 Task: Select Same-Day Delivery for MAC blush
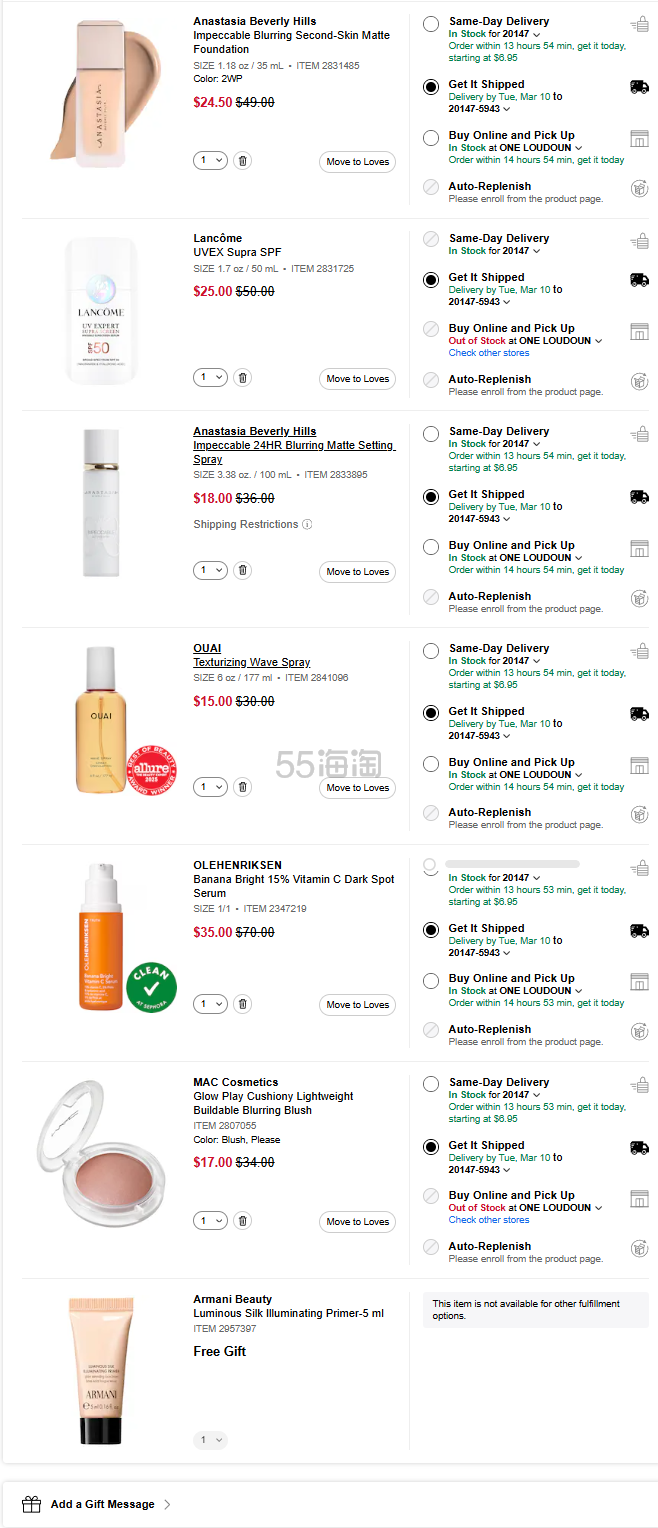431,1084
